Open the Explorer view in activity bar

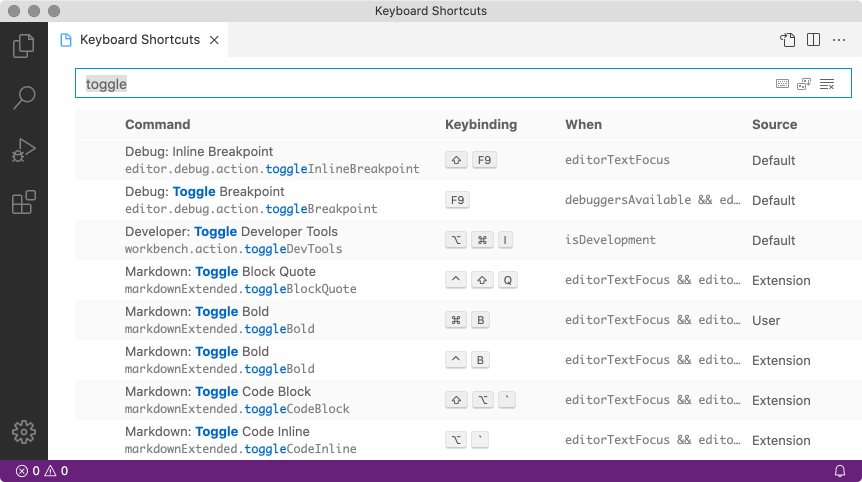pyautogui.click(x=23, y=46)
